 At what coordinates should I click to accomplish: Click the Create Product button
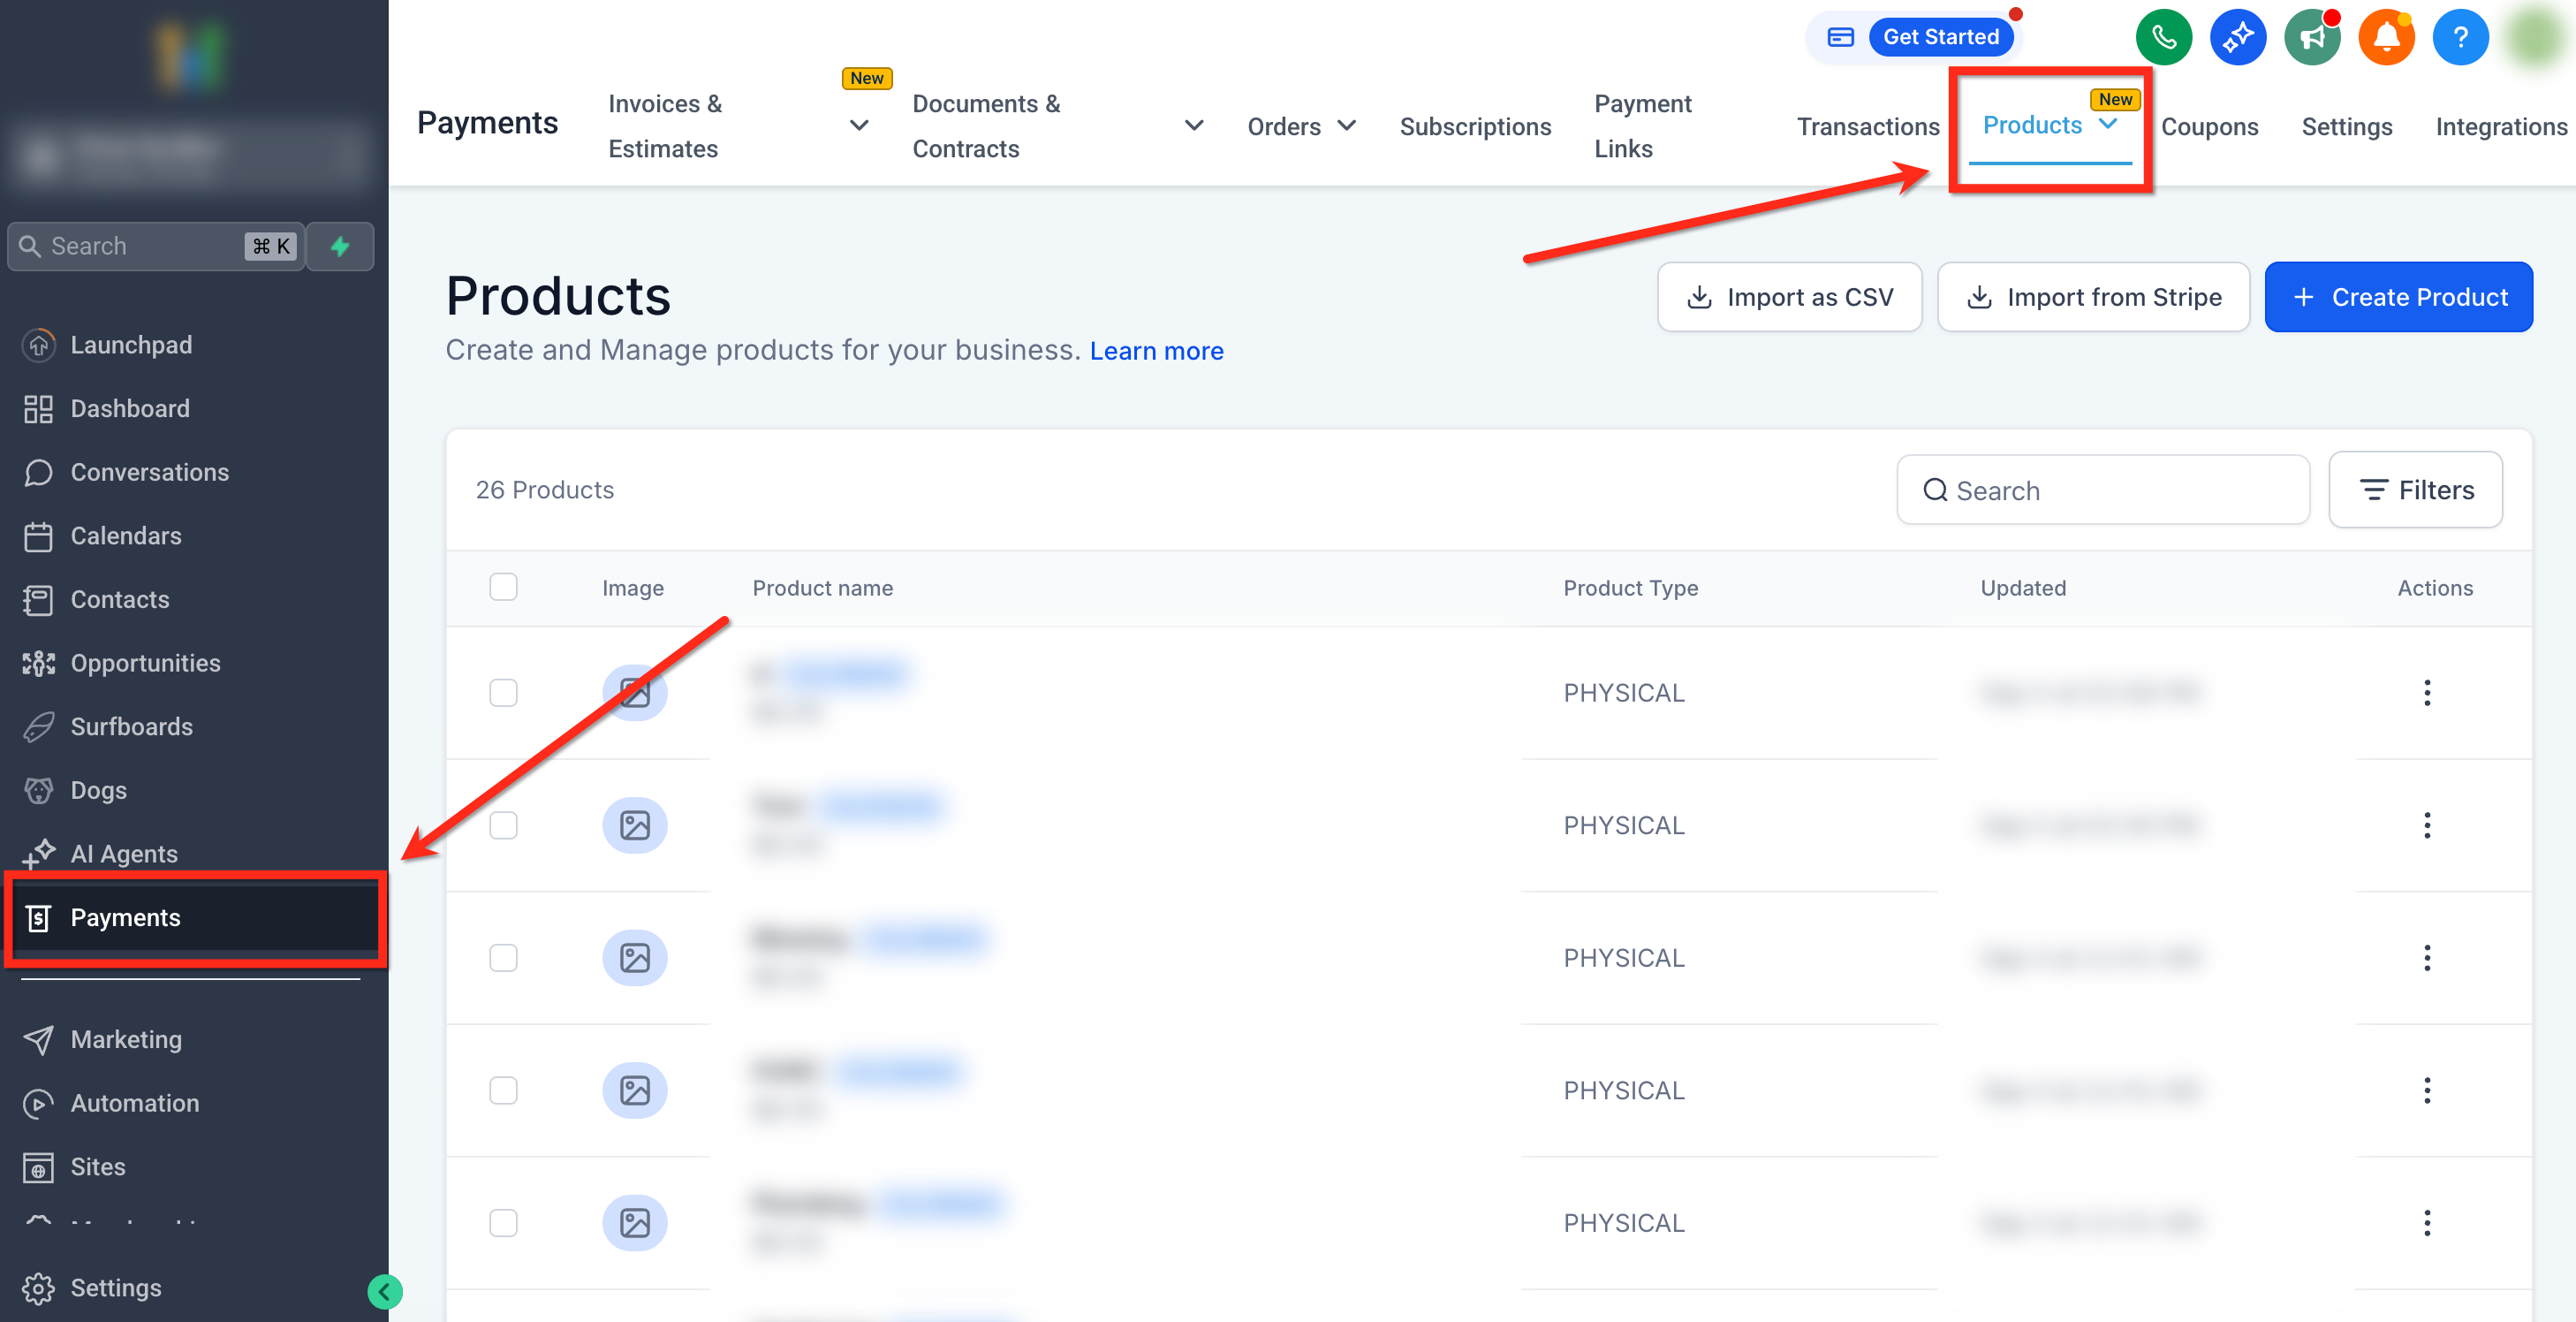[2398, 297]
